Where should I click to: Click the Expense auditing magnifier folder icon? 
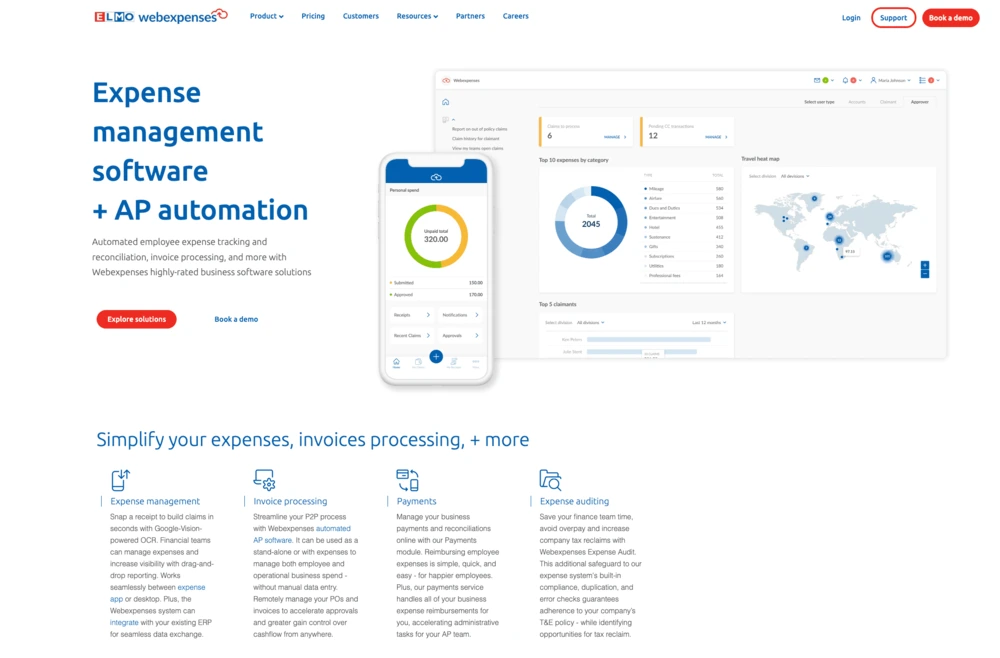coord(550,479)
